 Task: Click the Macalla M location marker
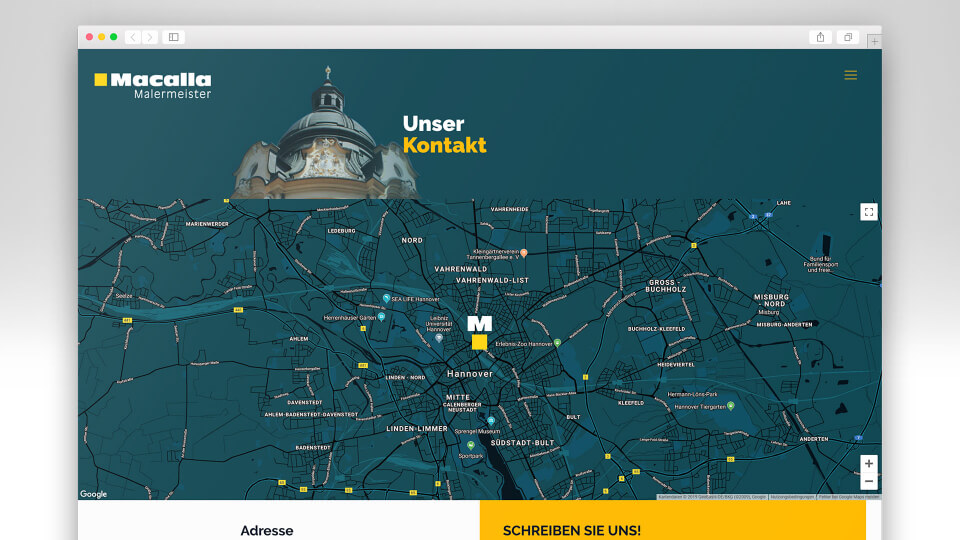click(x=479, y=332)
